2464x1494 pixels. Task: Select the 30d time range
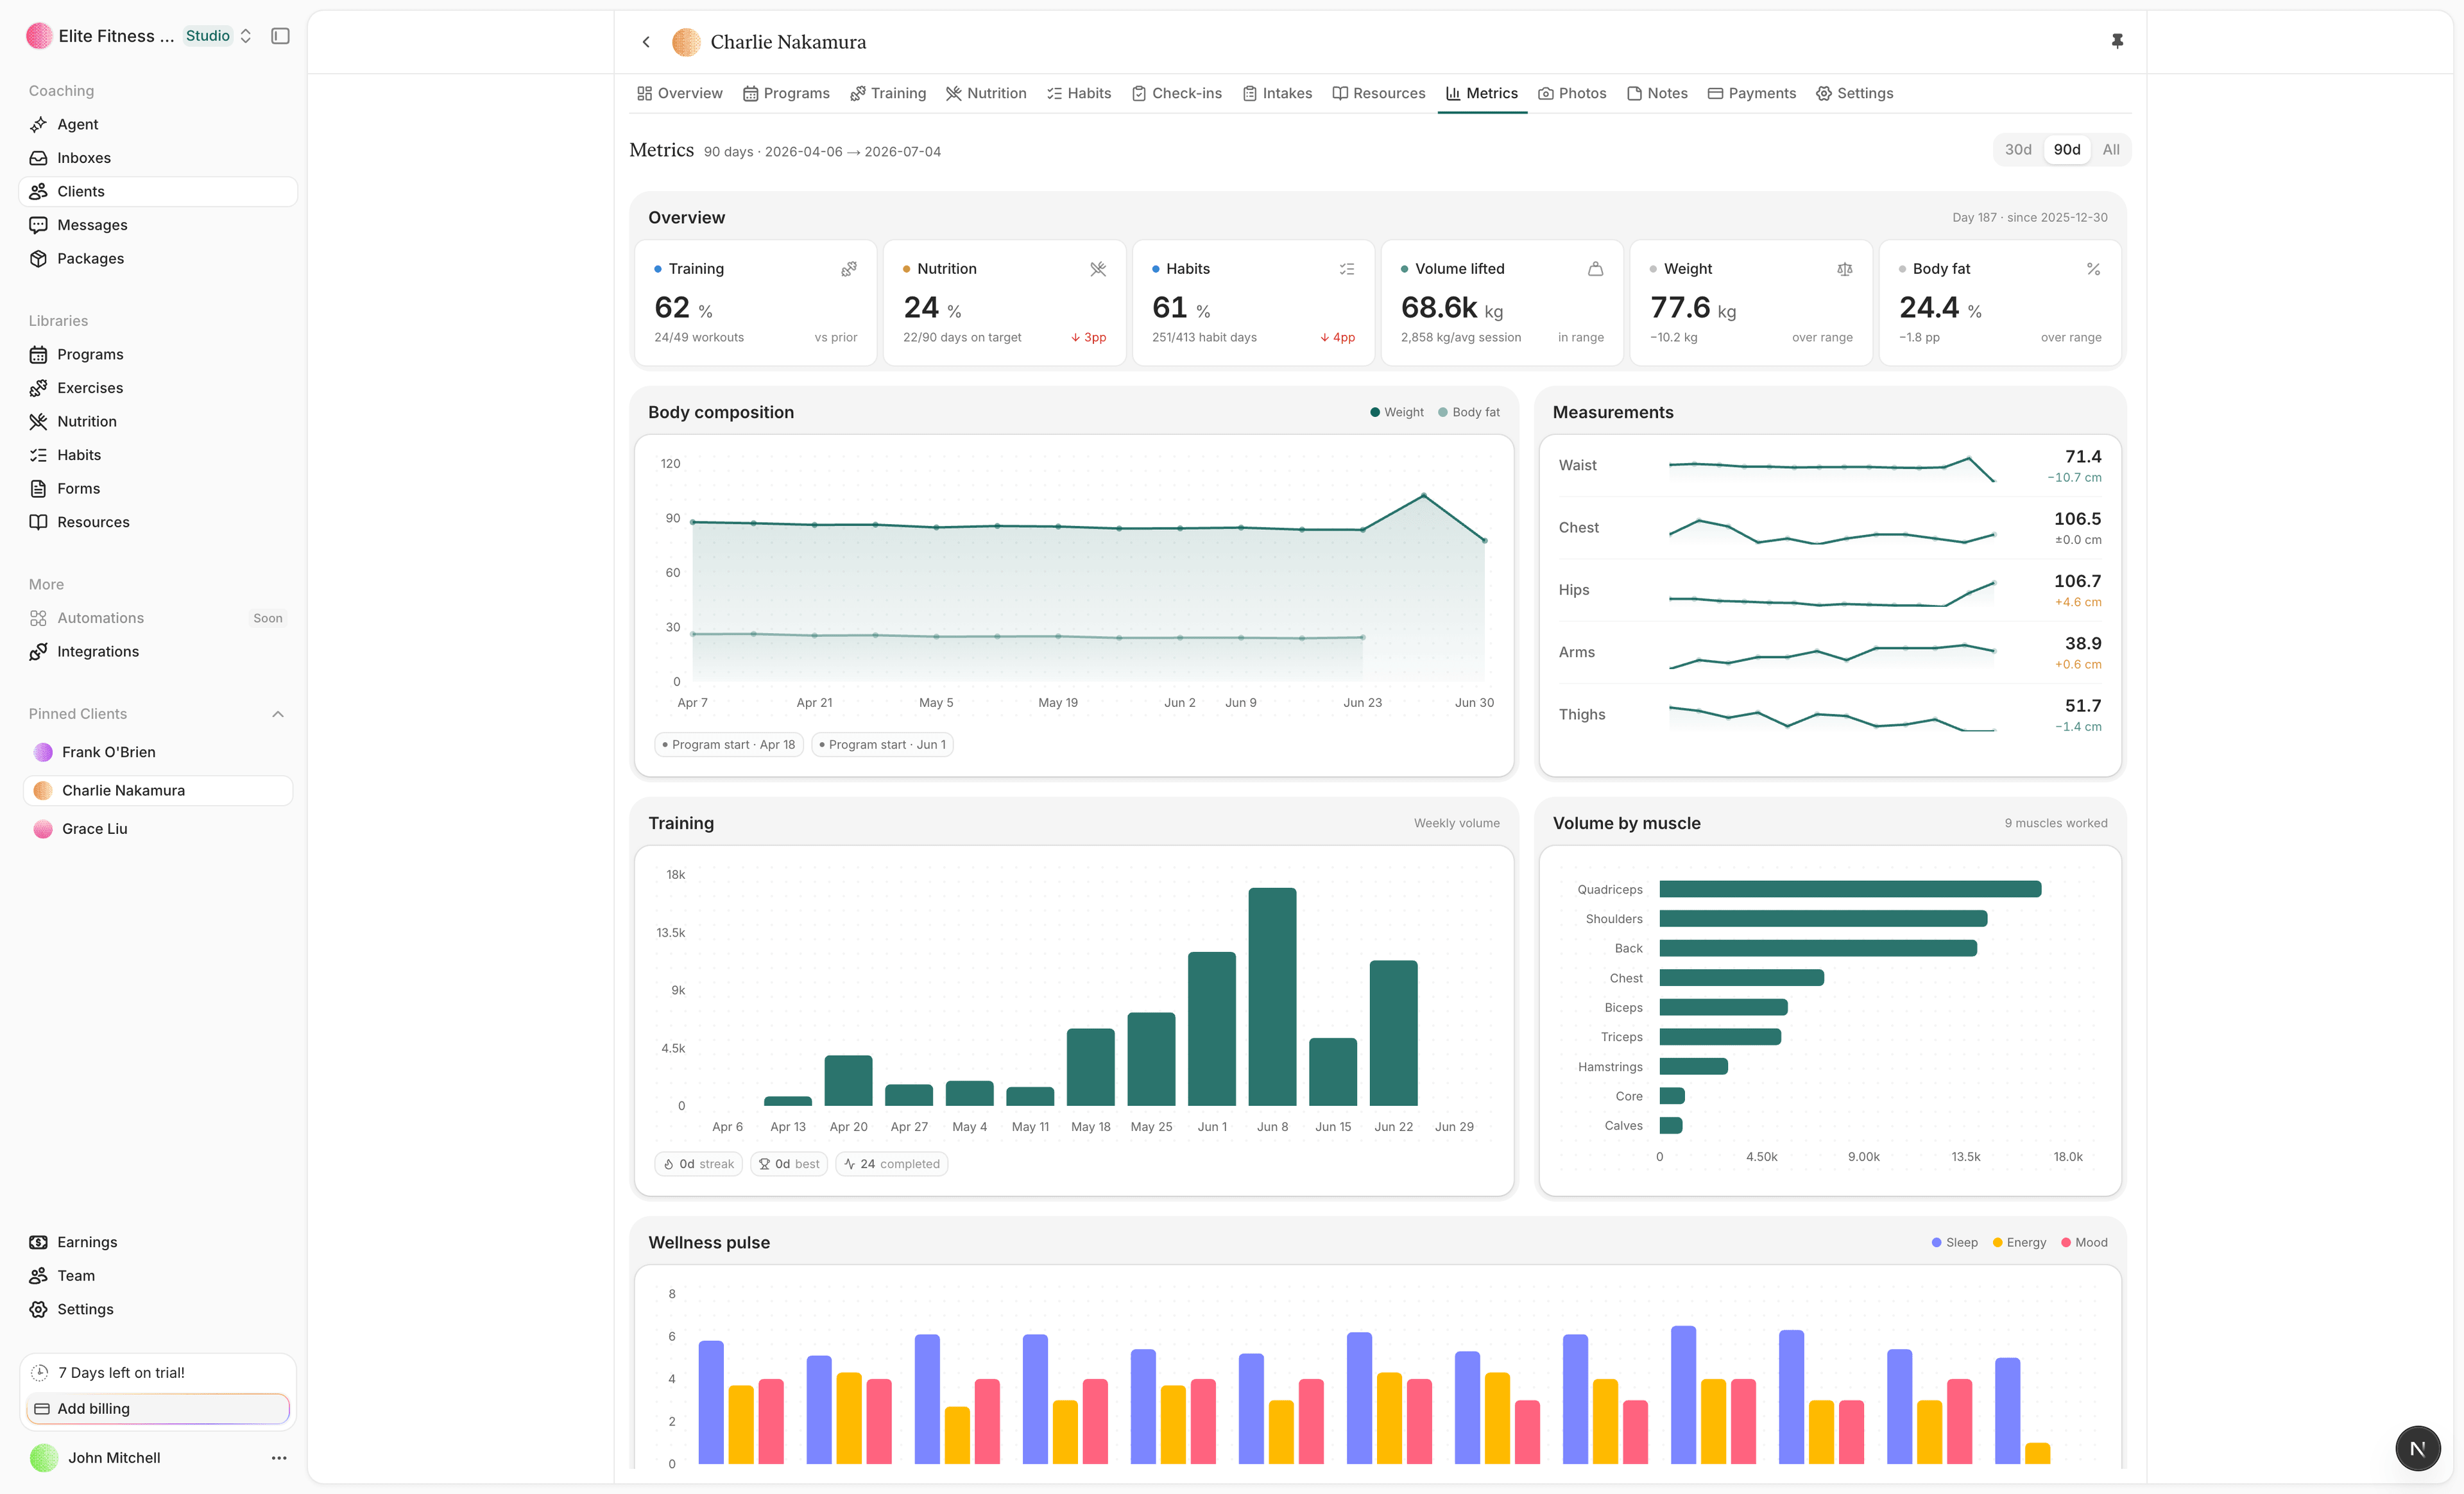click(2018, 150)
